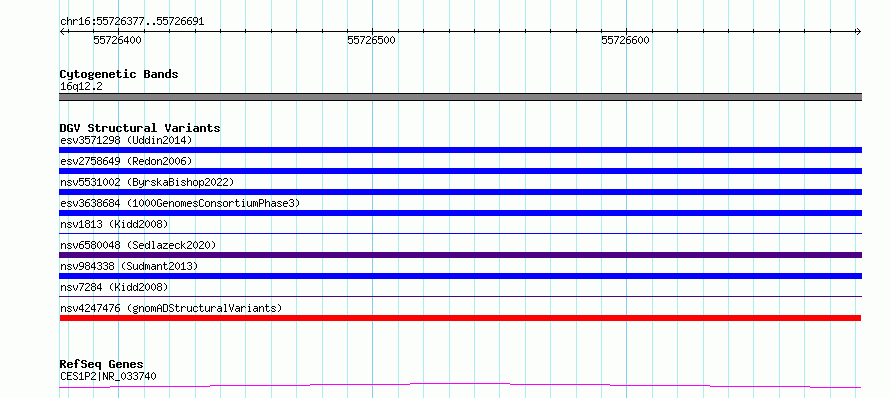Click the CES1P2|NR_033740 gene label

pos(108,376)
